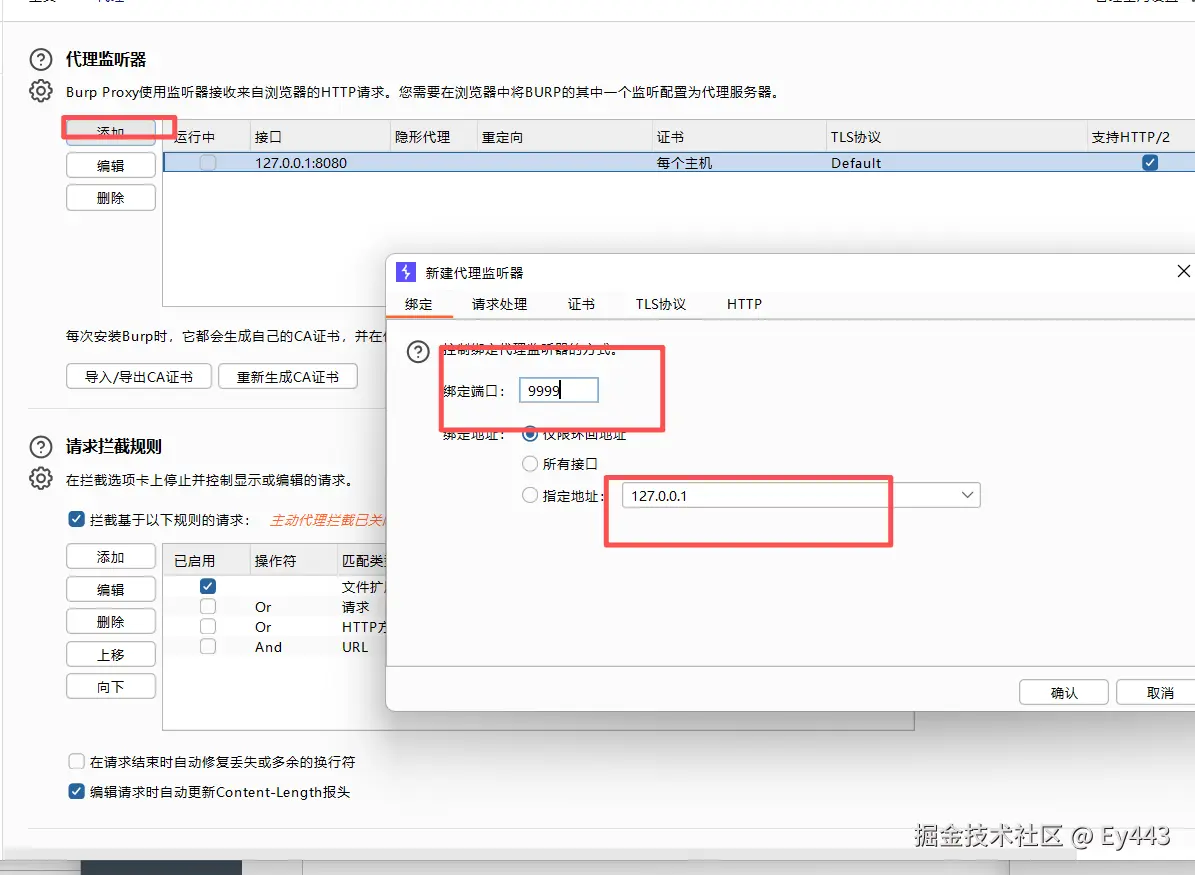Screen dimensions: 1195x875
Task: Enable the Or 请求 rule checkbox
Action: (x=207, y=607)
